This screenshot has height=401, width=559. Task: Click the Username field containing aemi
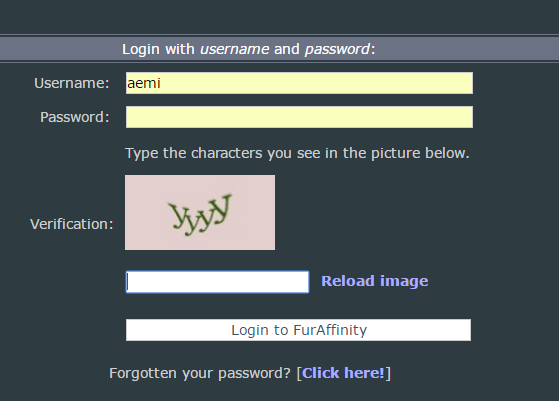(x=299, y=83)
